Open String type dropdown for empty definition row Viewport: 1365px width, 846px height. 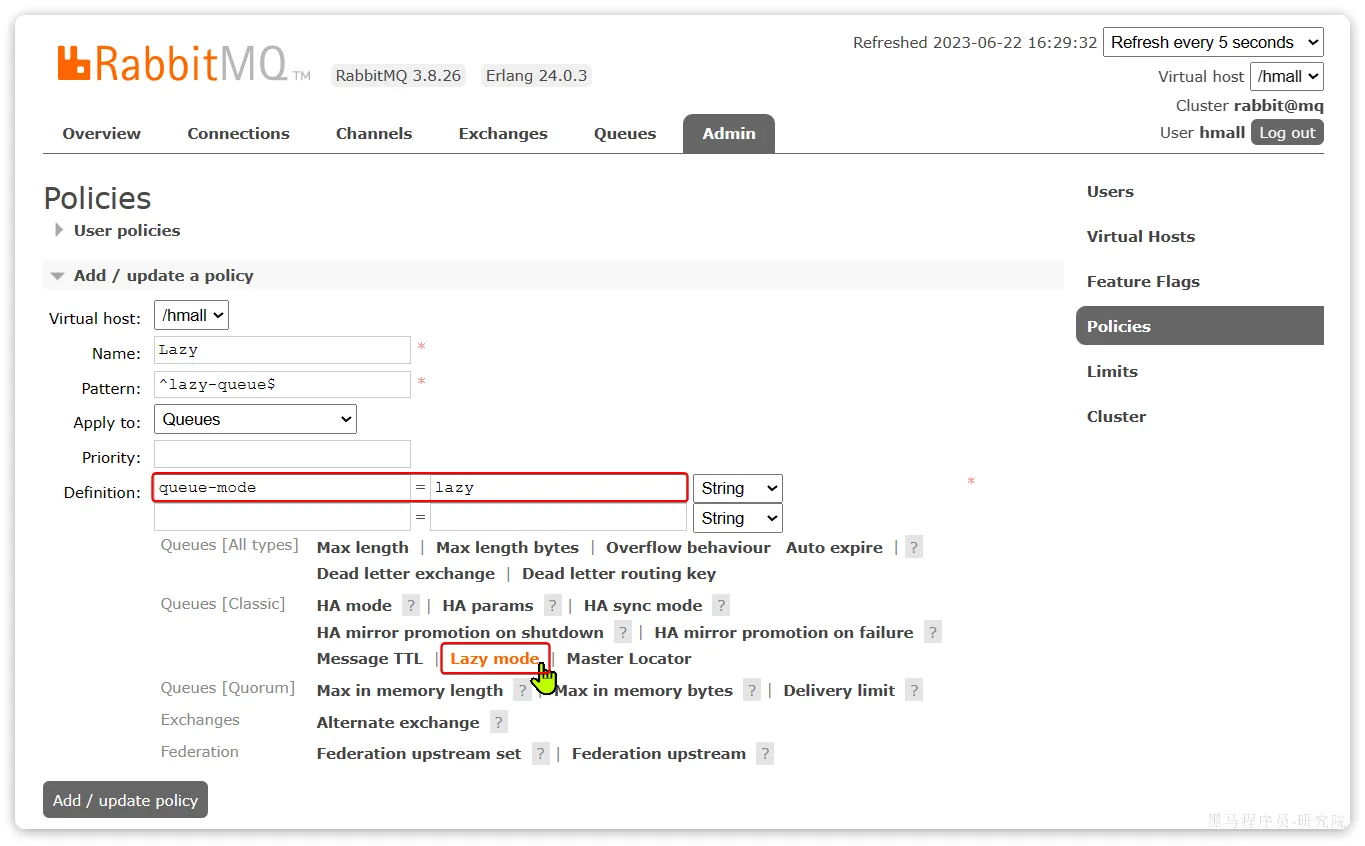coord(738,518)
